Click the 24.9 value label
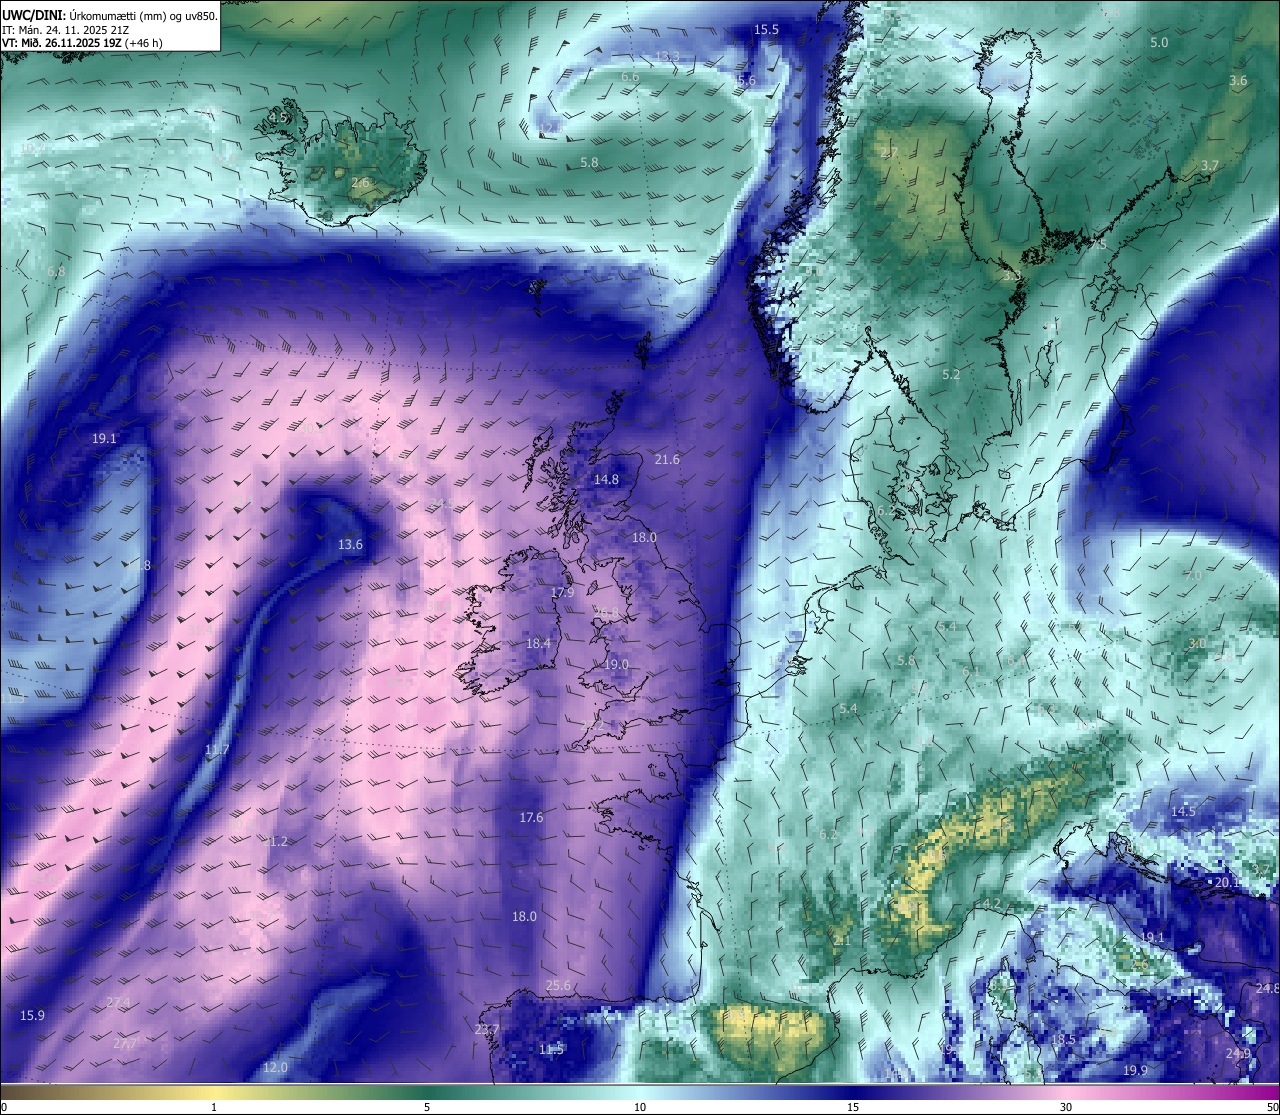 (1238, 1054)
